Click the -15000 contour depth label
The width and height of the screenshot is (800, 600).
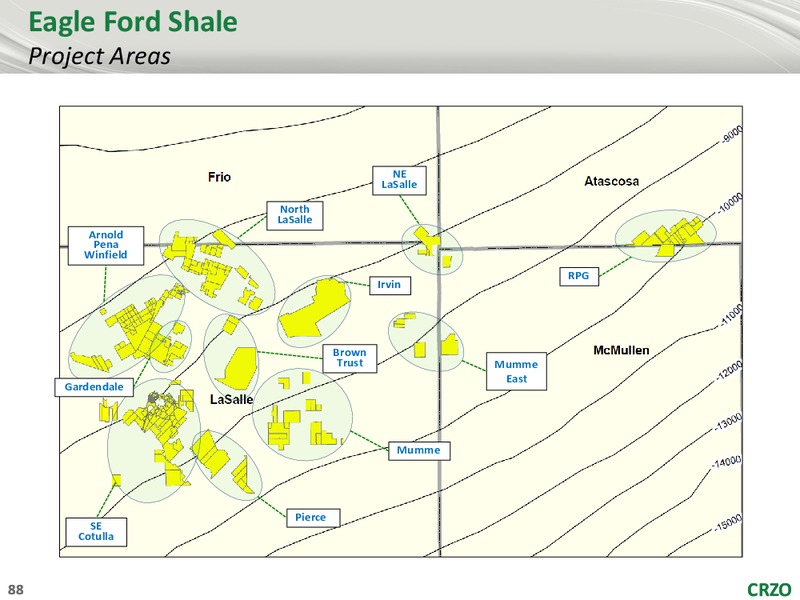coord(728,523)
